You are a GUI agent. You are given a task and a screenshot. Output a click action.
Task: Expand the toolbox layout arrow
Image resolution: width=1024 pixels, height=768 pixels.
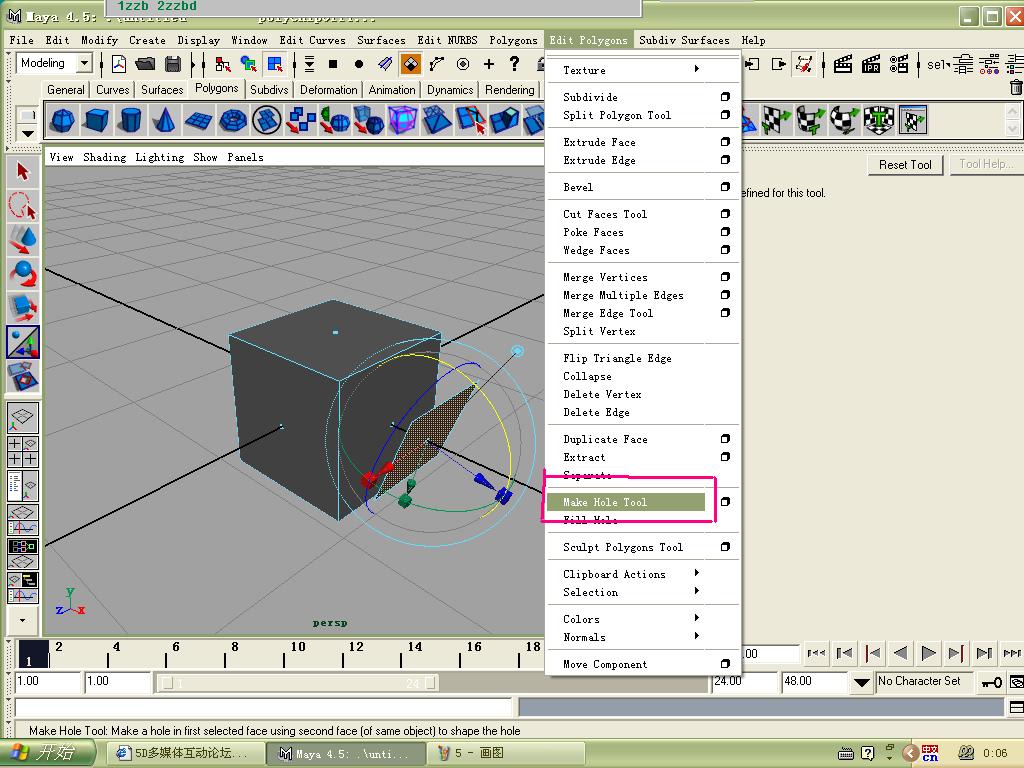point(23,620)
